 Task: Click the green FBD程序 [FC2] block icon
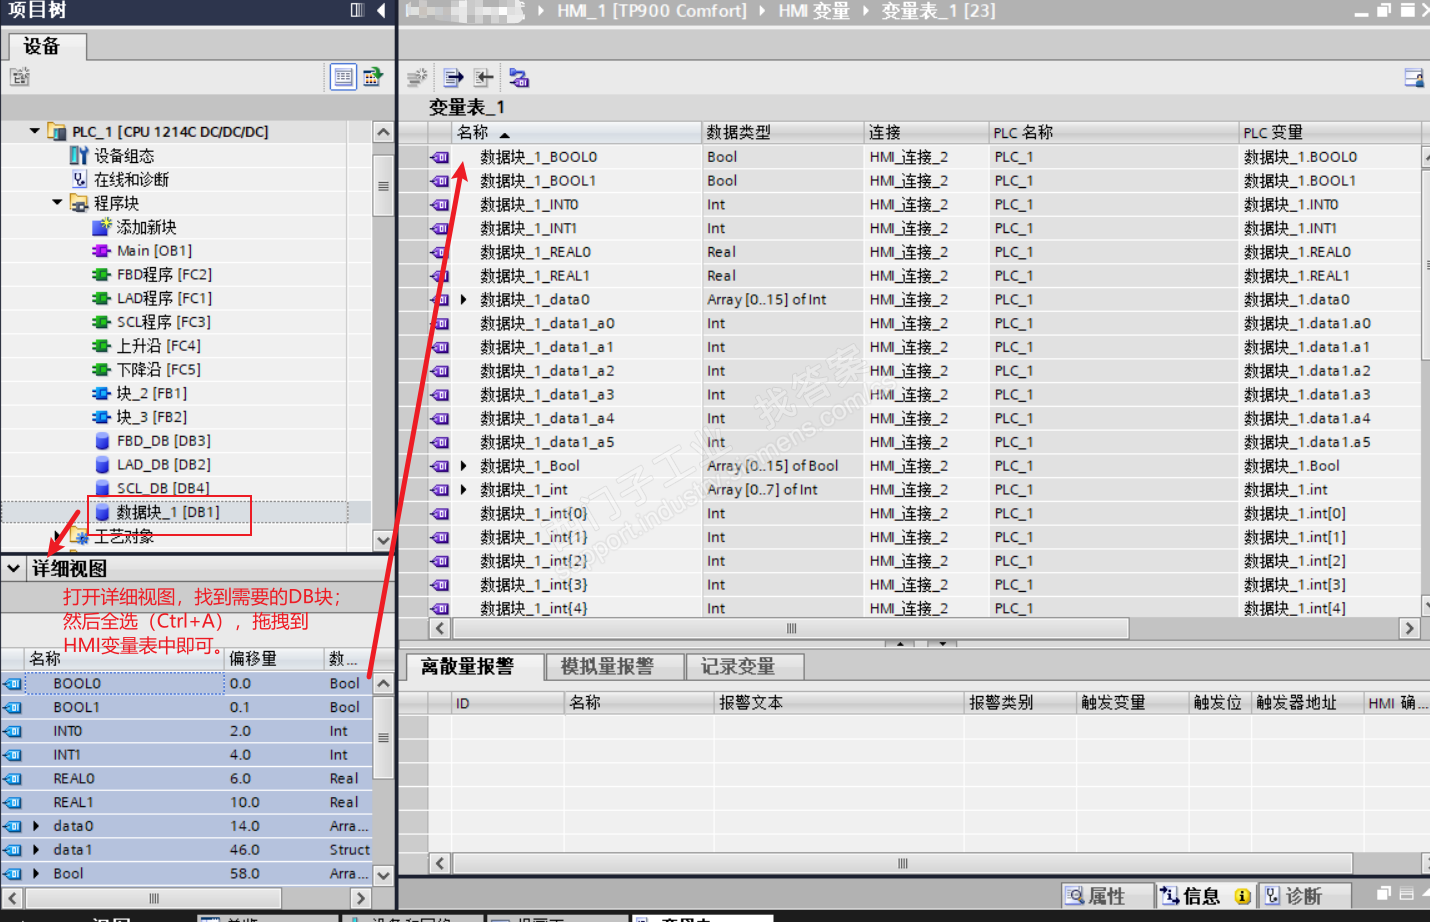pos(102,274)
